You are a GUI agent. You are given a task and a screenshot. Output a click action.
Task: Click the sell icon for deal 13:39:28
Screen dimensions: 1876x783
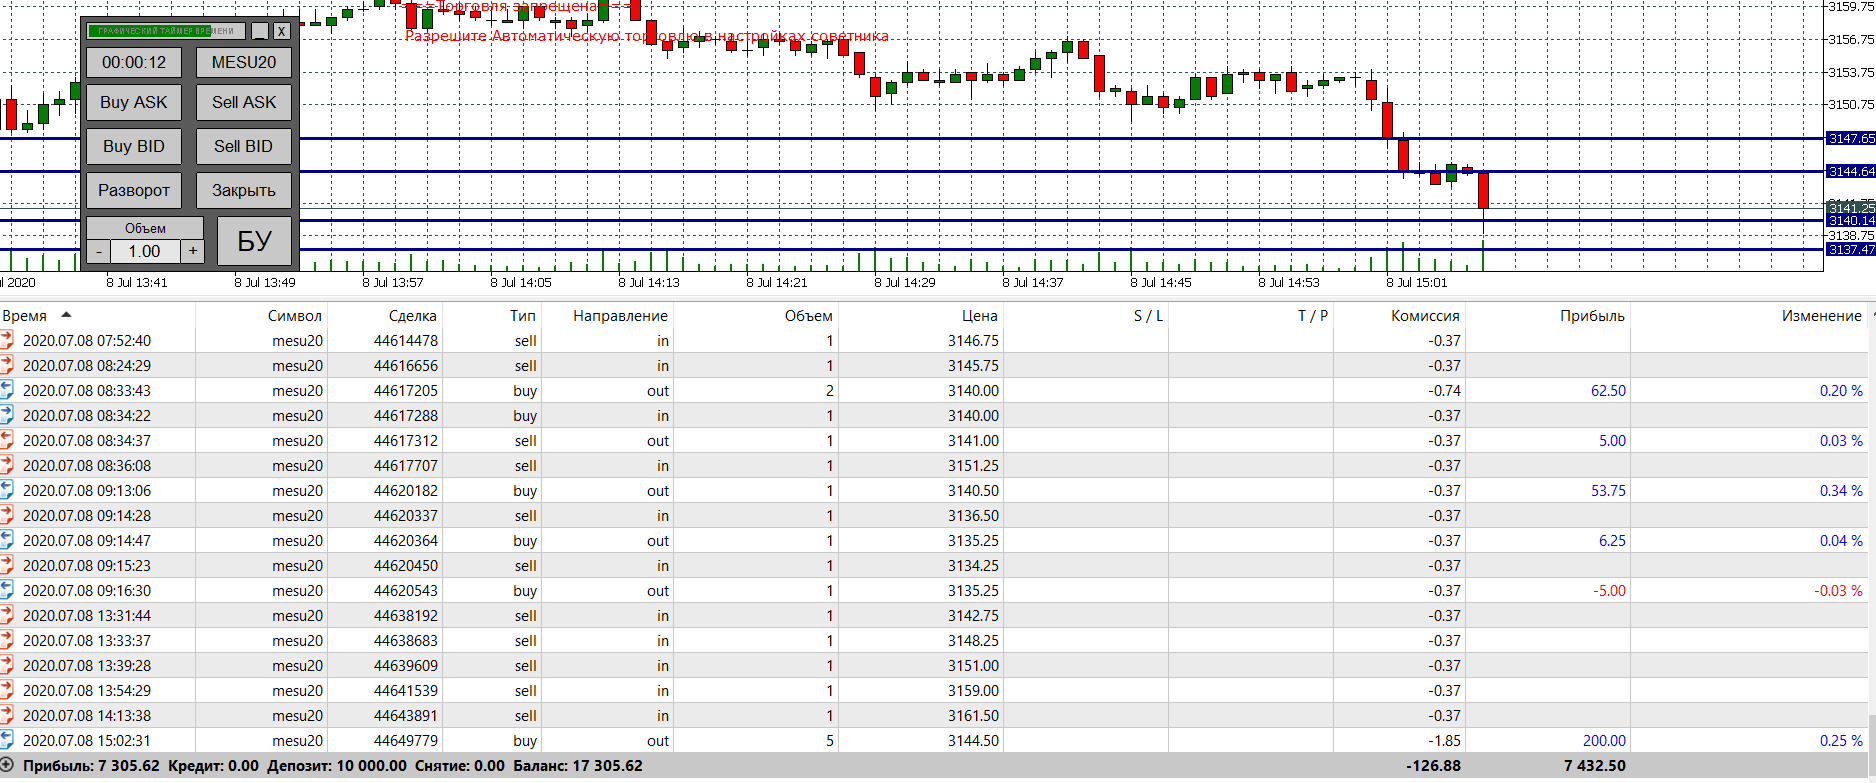coord(7,665)
